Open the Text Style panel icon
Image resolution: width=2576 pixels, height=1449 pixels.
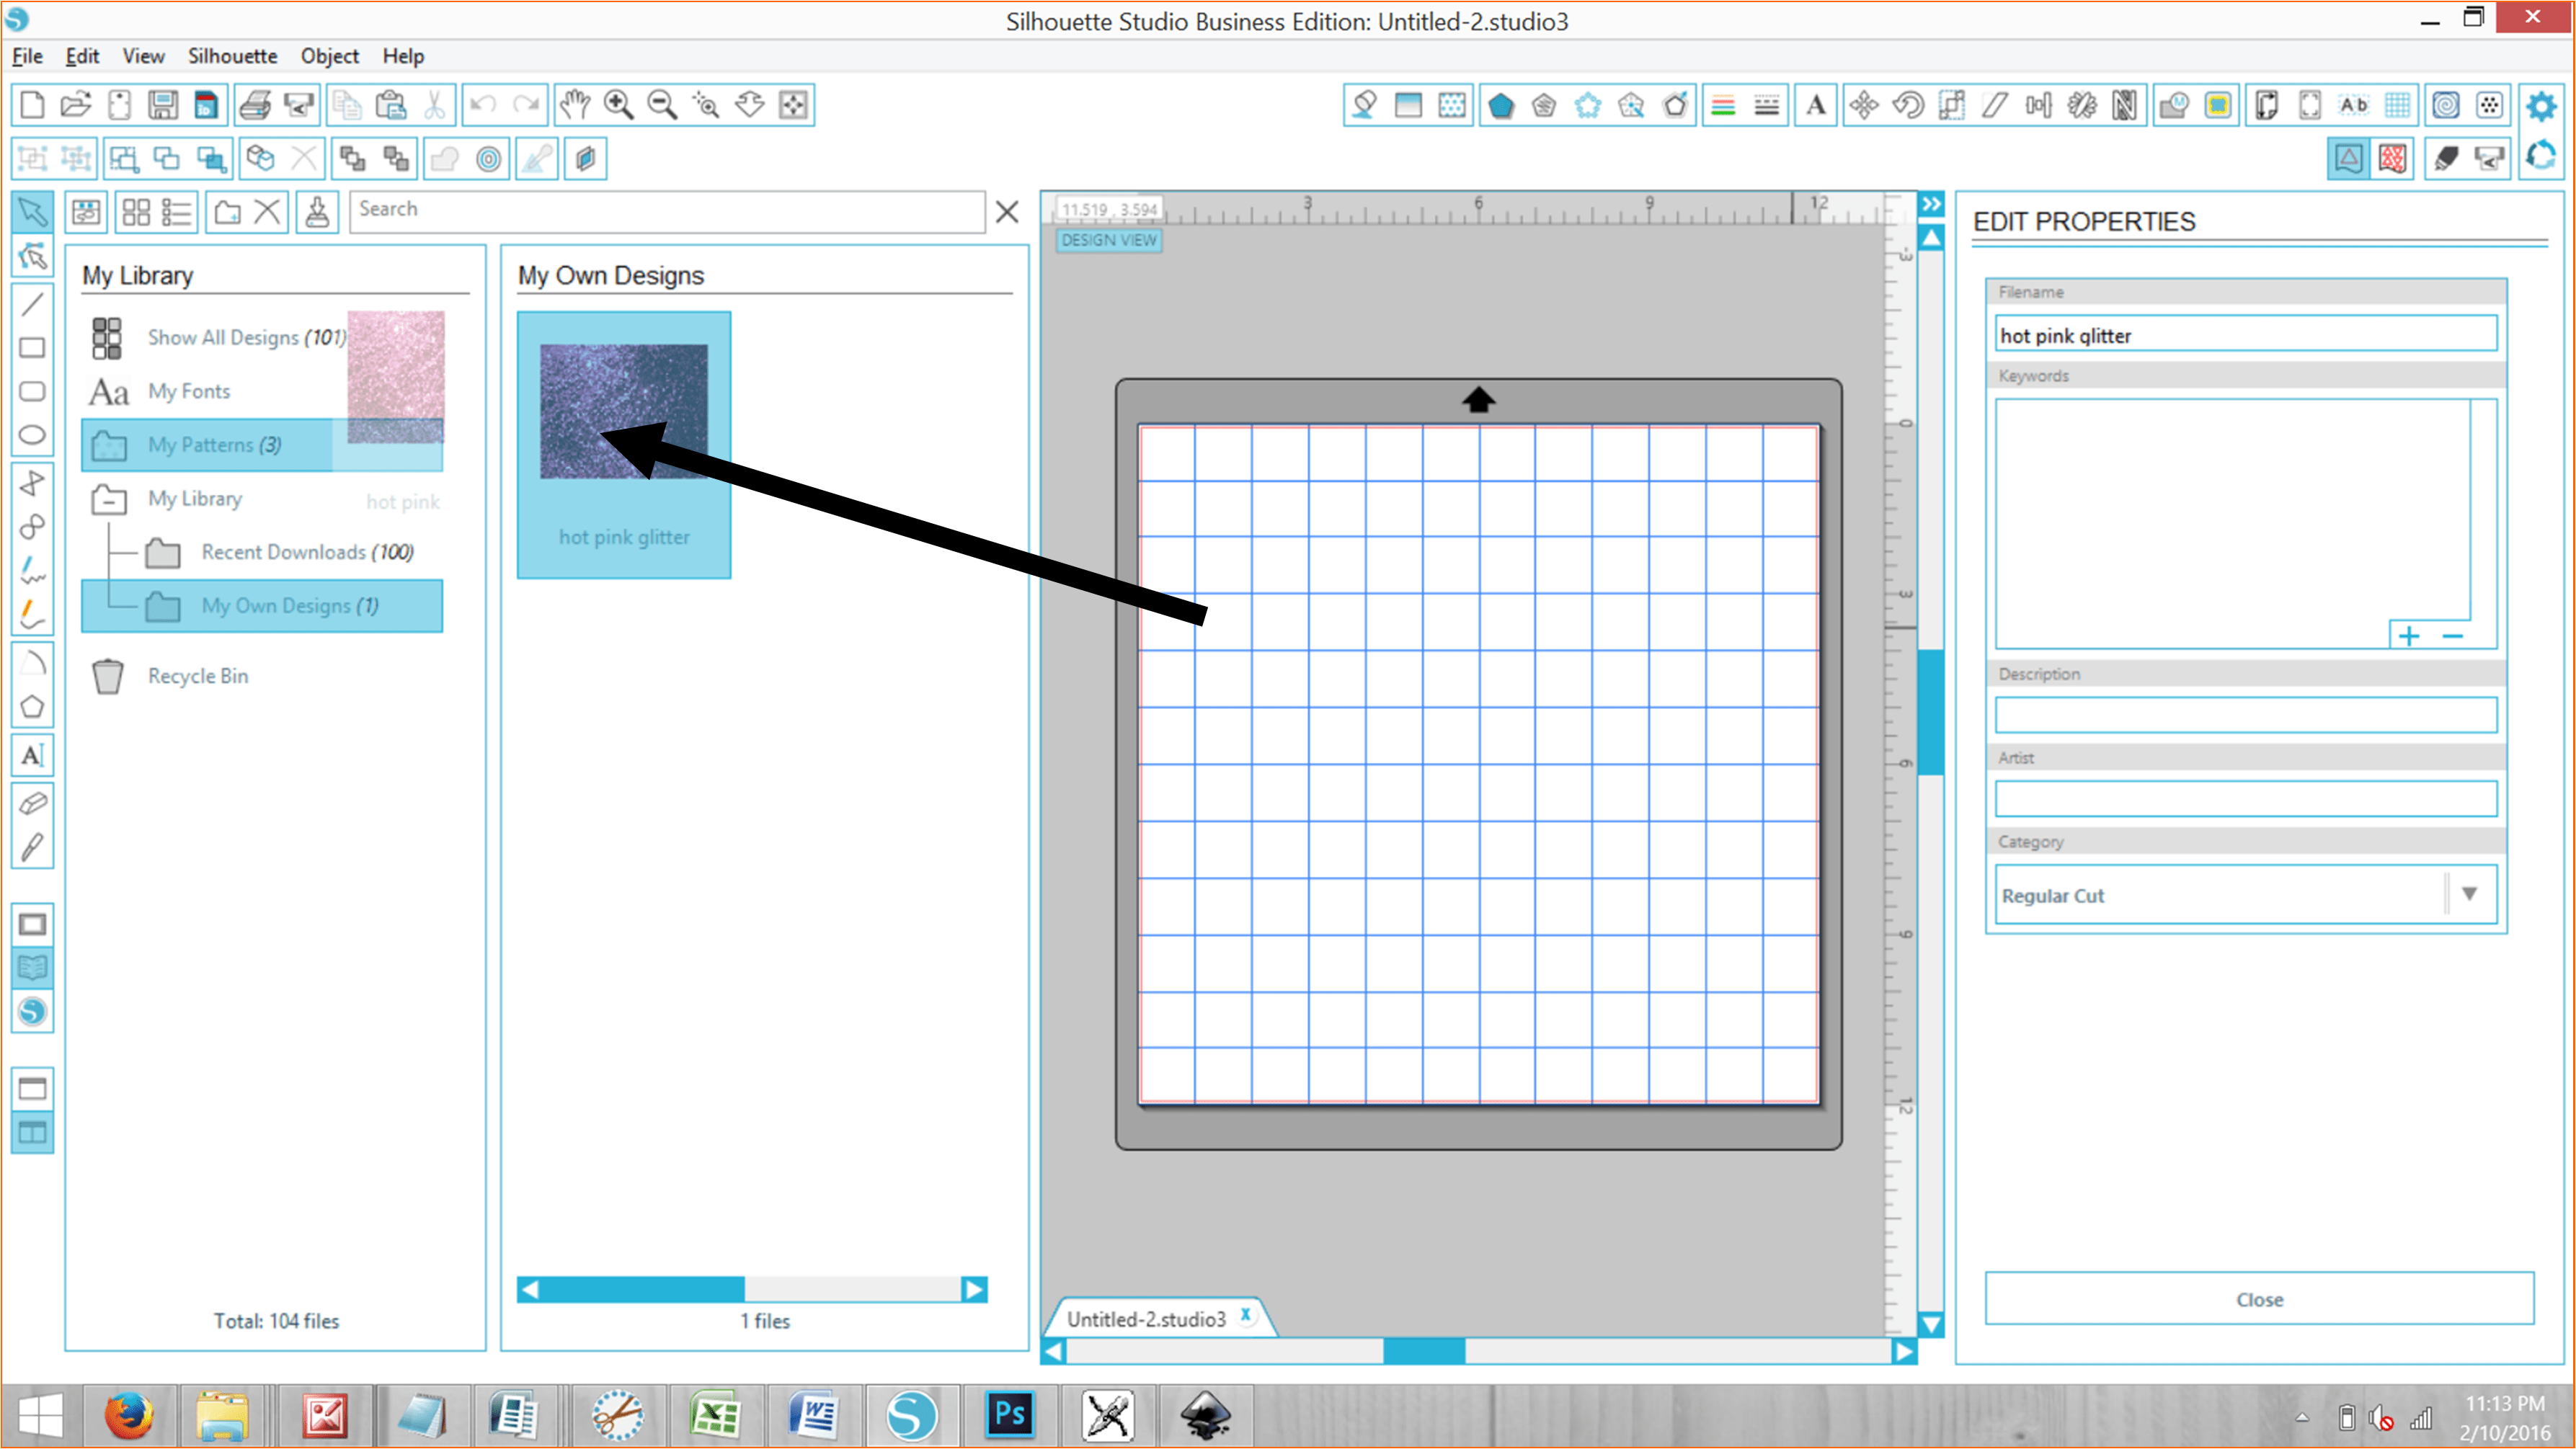click(x=1816, y=105)
